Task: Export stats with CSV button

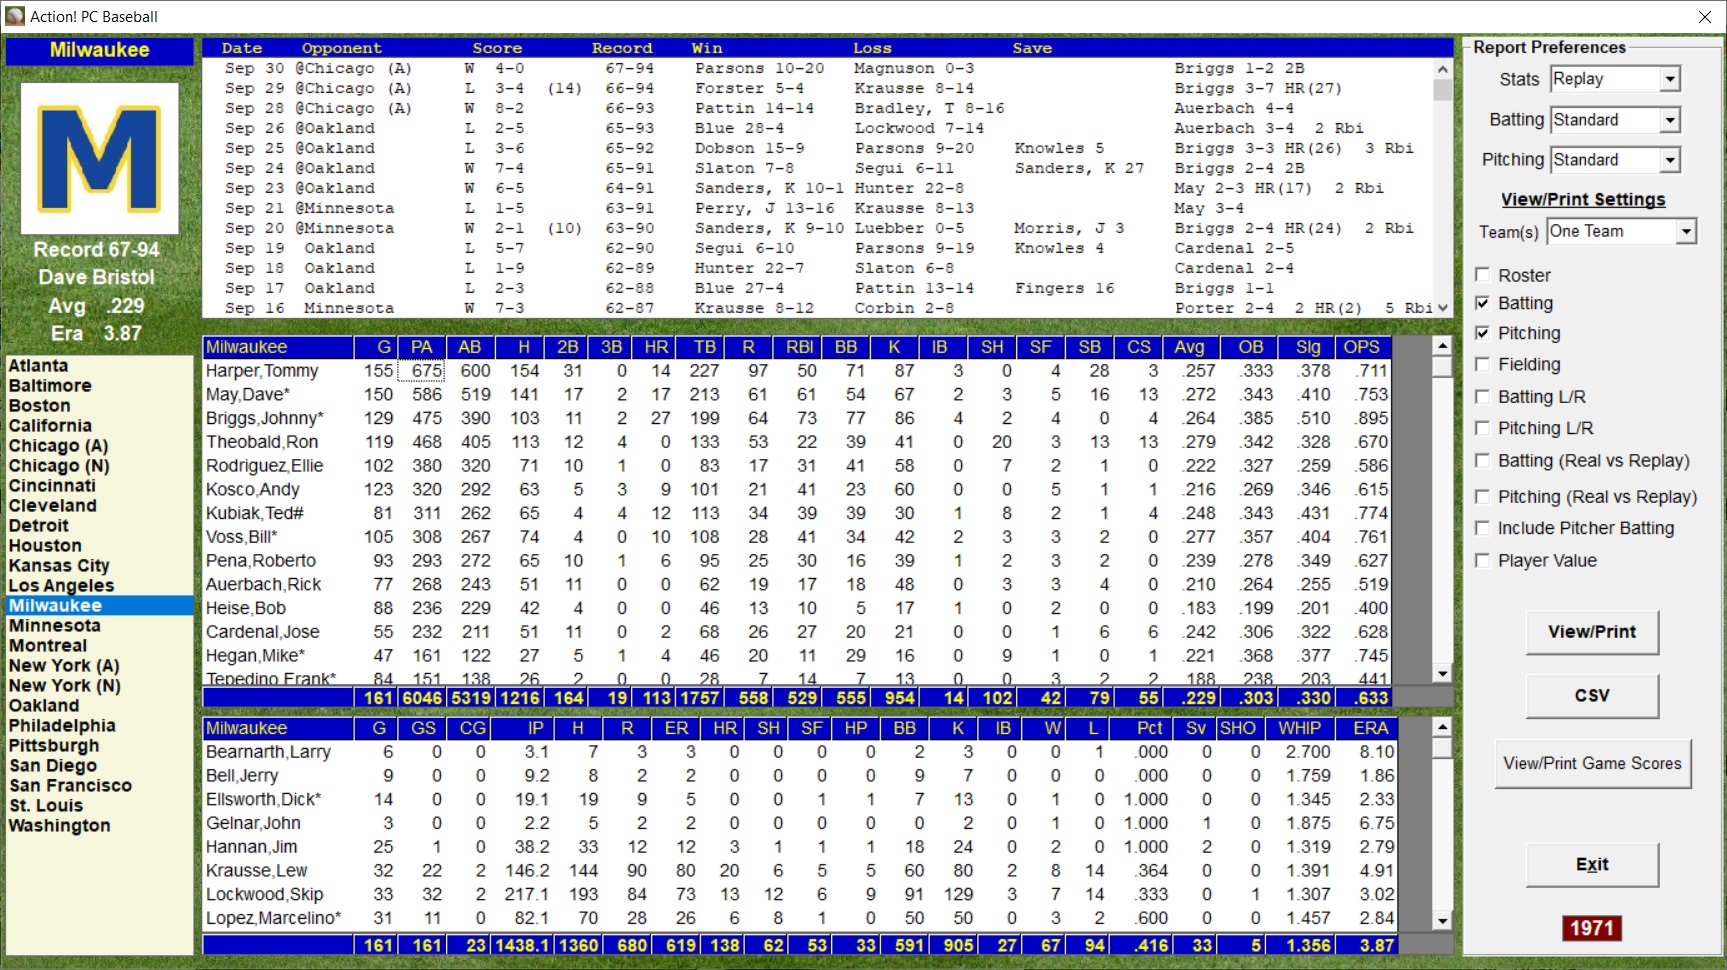Action: tap(1591, 695)
